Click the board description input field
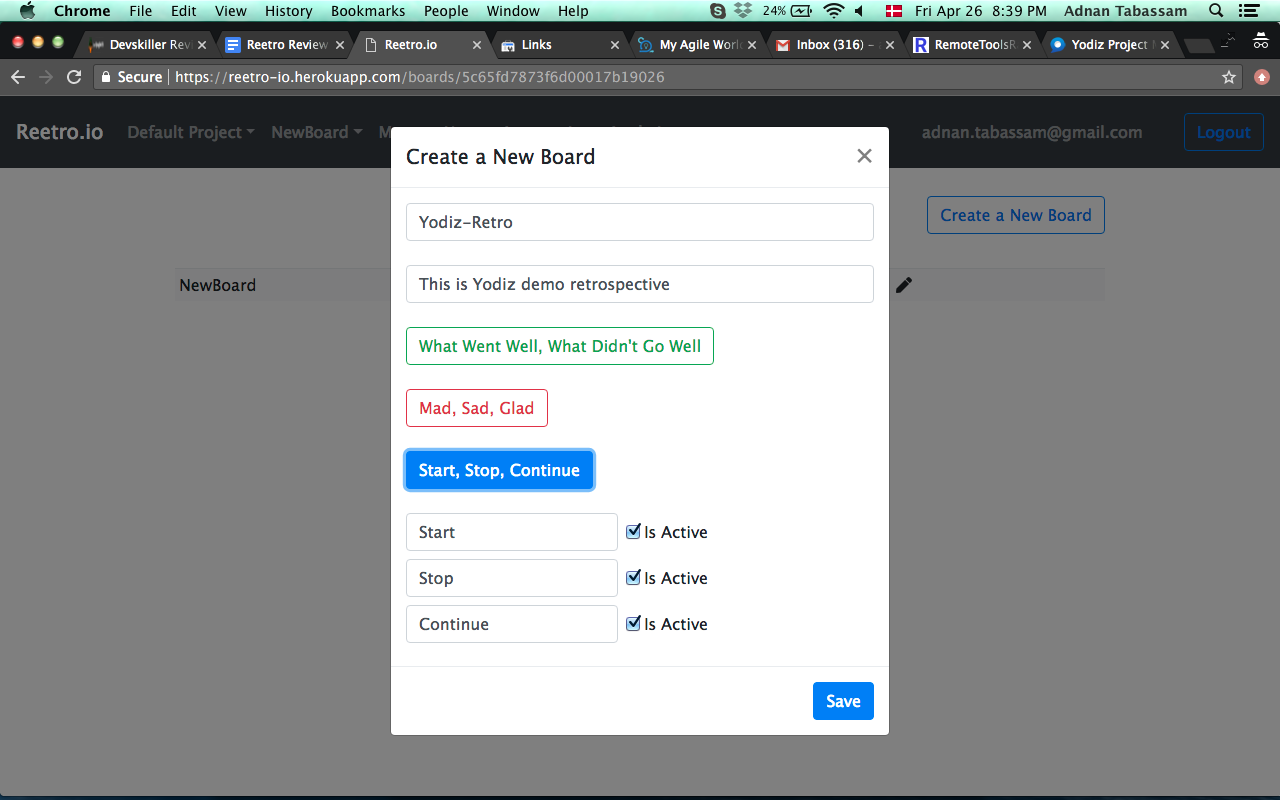Viewport: 1280px width, 800px height. coord(640,284)
